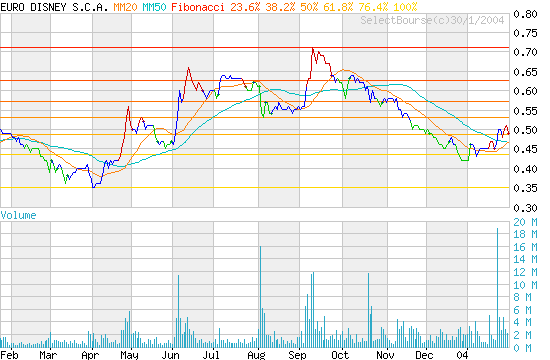Click the August volume spike bar near 16 M
The height and width of the screenshot is (360, 550).
pyautogui.click(x=260, y=297)
